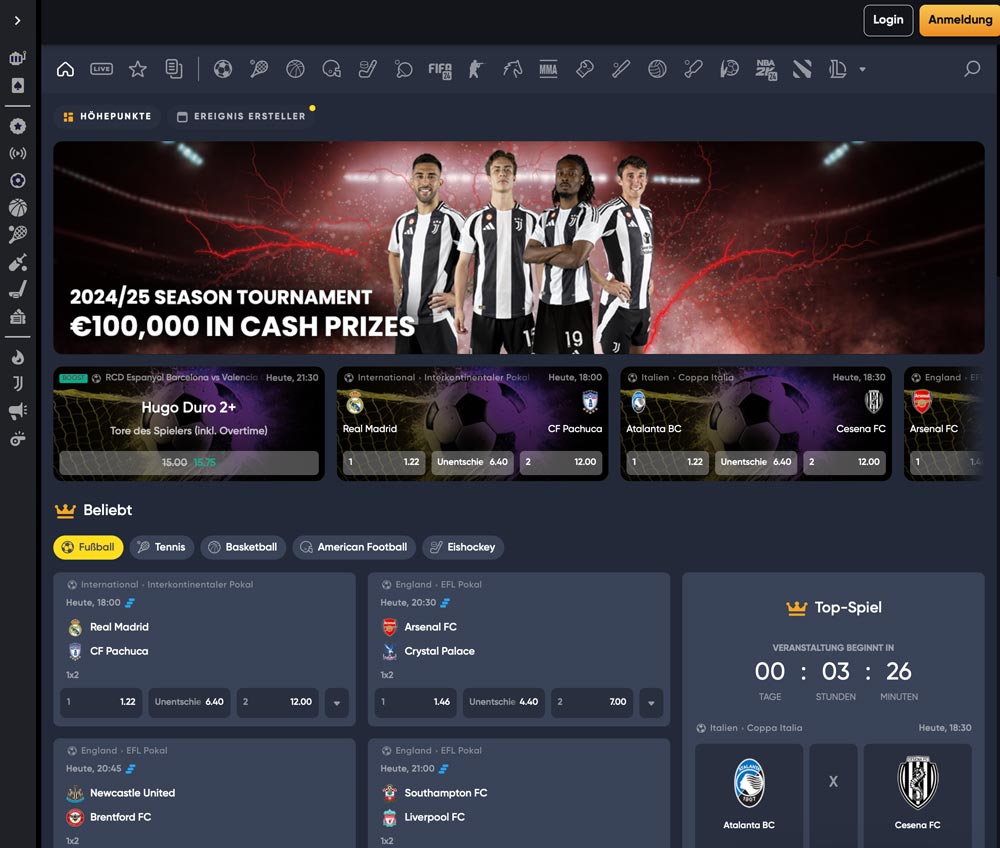
Task: Select the Hugo Duro 2+ boosted odds 15.75
Action: click(189, 462)
